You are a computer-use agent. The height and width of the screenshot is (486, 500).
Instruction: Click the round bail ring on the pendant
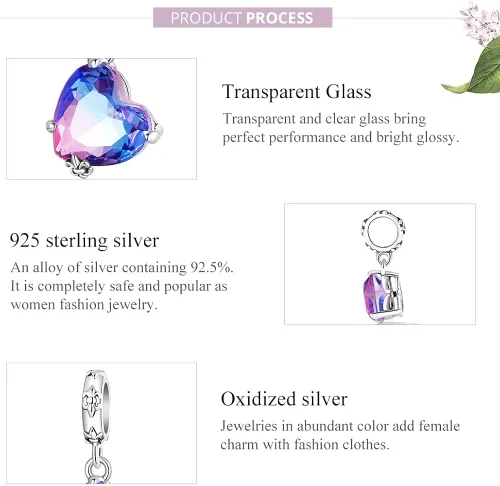tap(383, 231)
